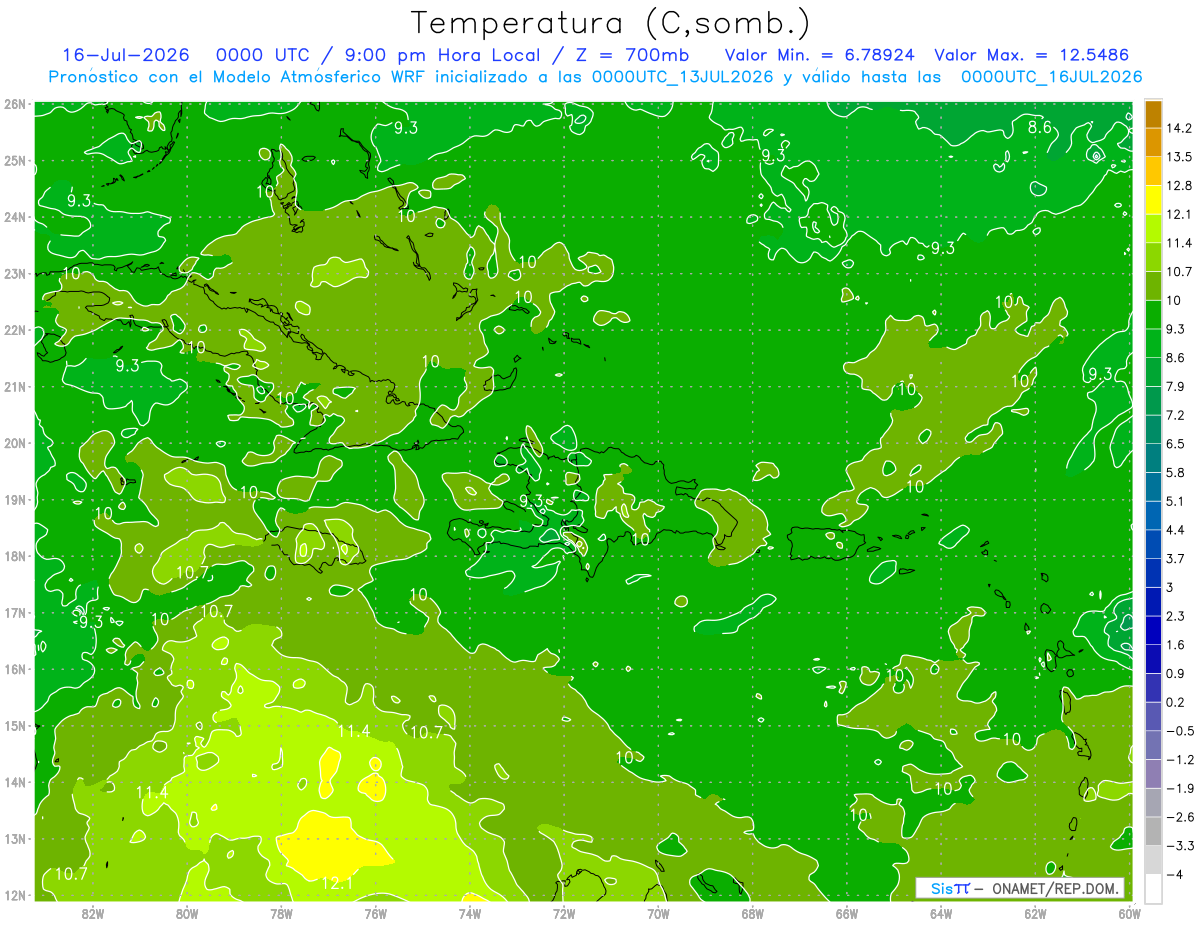This screenshot has width=1200, height=927.
Task: Click colorbar label '7.2'
Action: pos(1176,415)
